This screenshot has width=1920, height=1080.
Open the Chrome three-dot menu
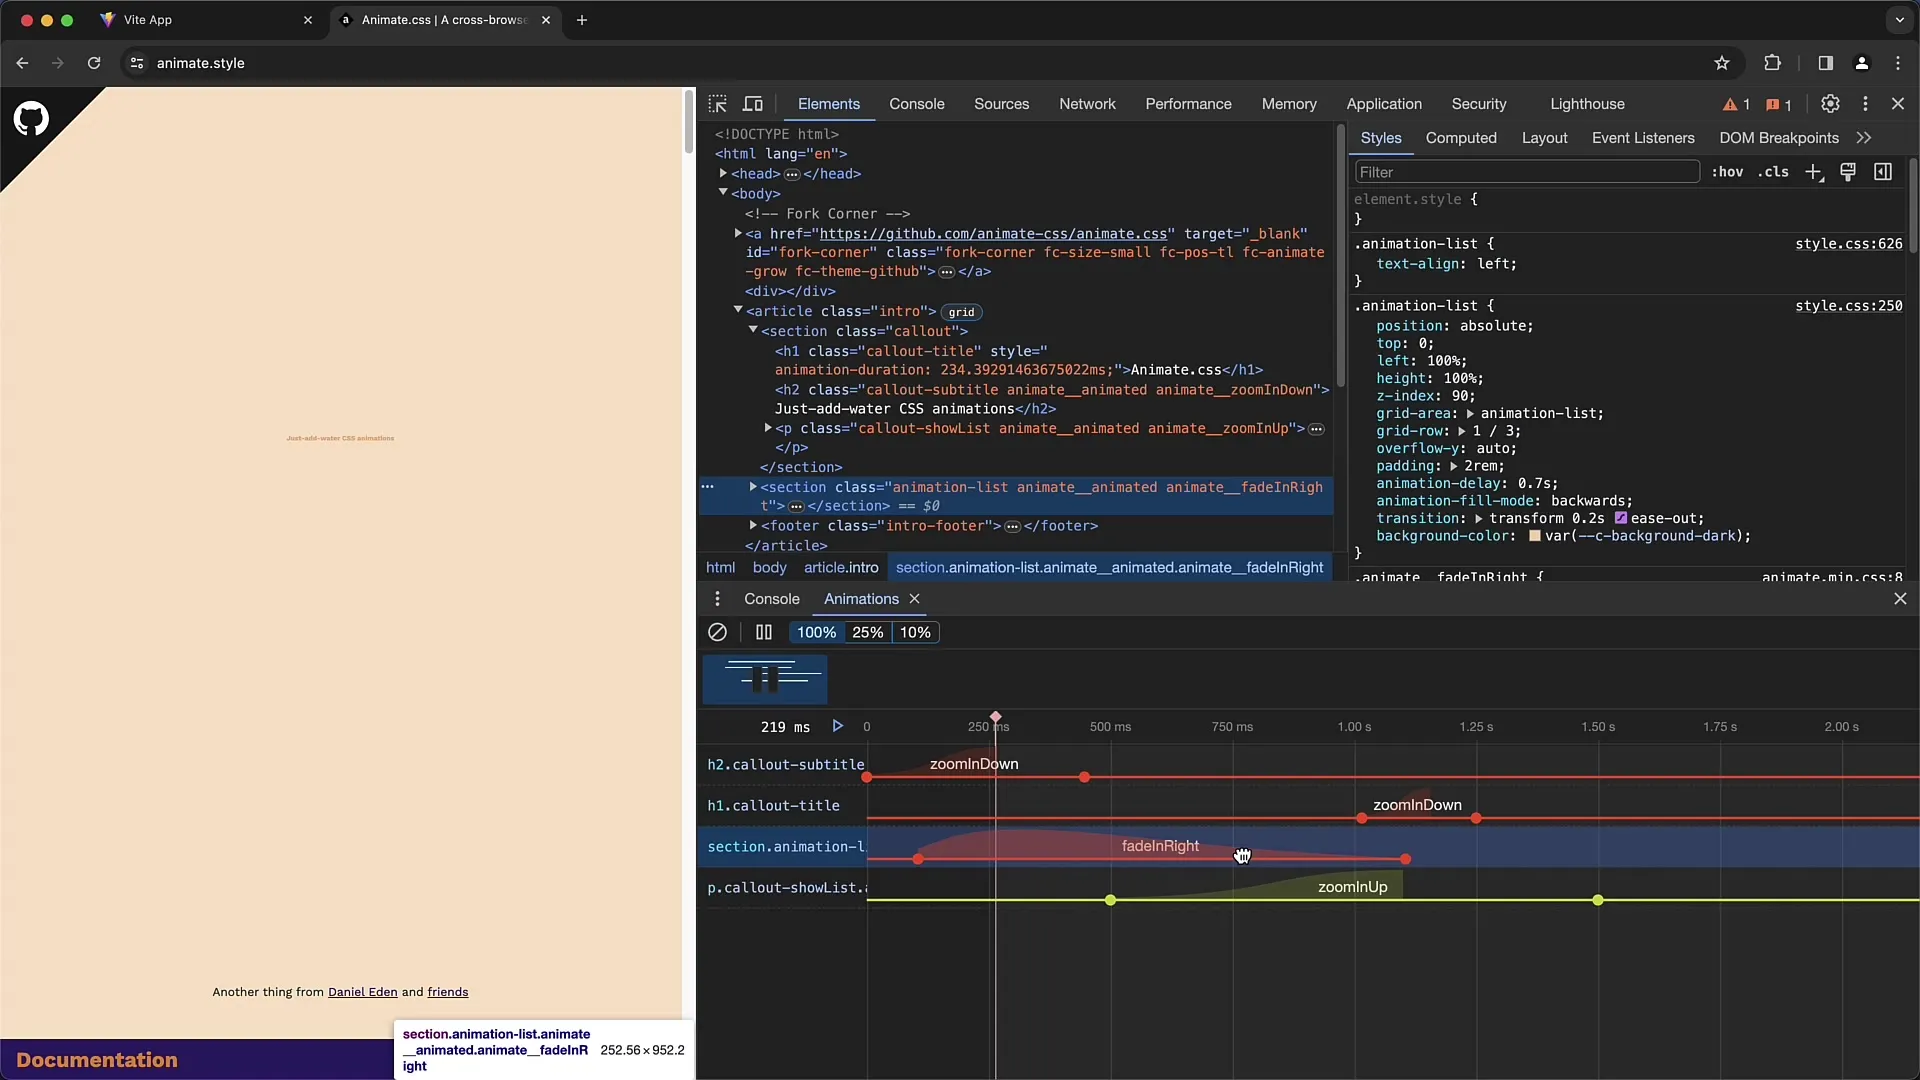point(1898,63)
